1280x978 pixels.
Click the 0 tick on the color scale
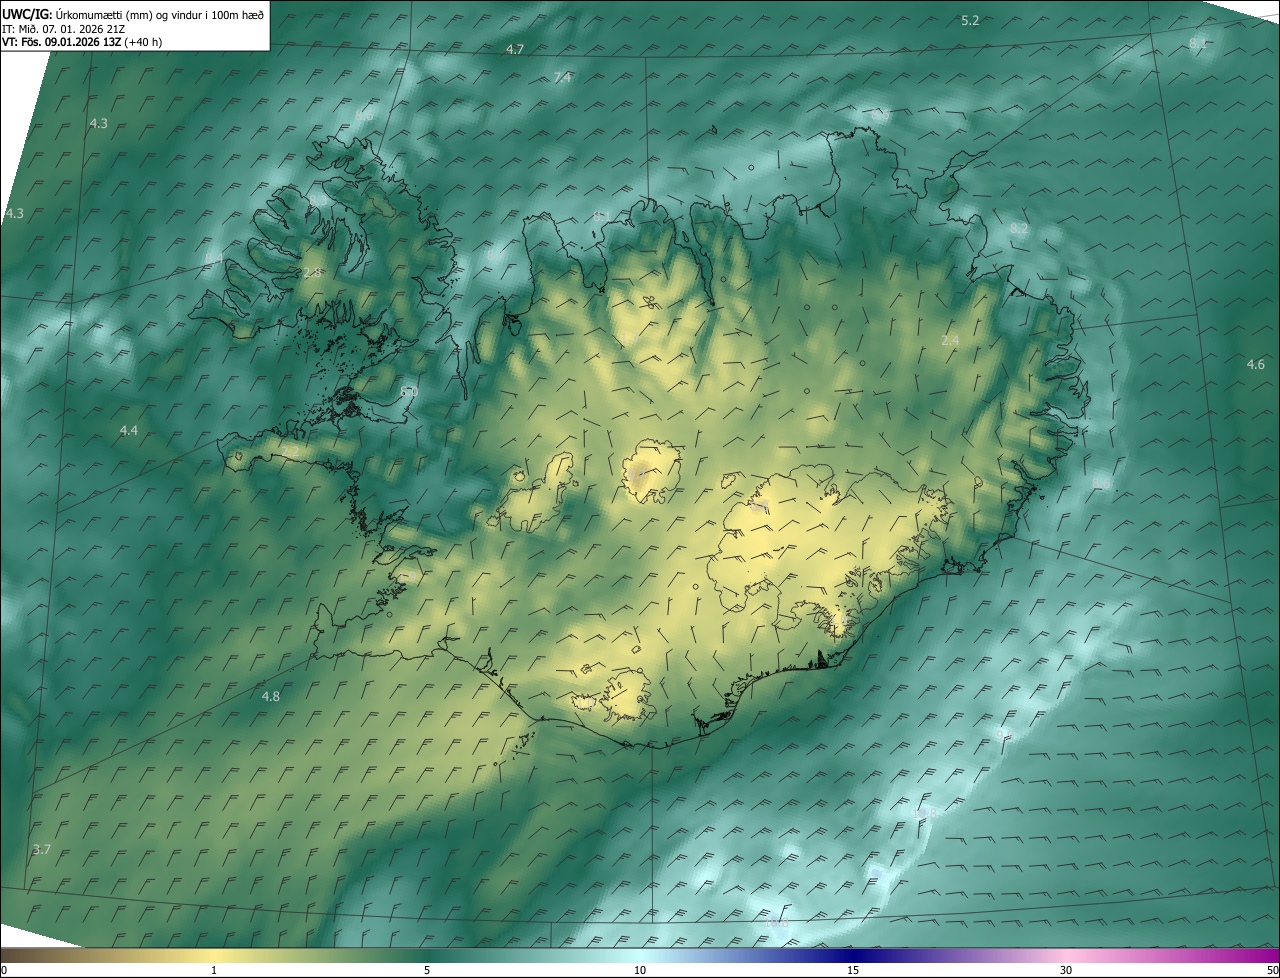[4, 970]
